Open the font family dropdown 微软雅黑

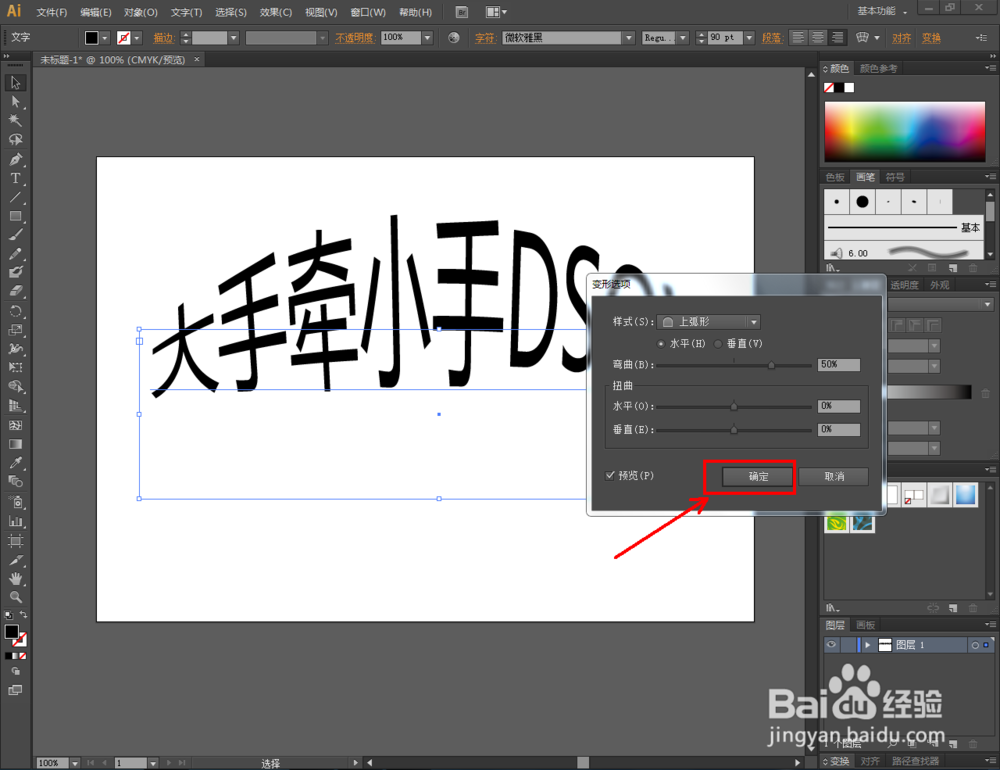click(629, 38)
